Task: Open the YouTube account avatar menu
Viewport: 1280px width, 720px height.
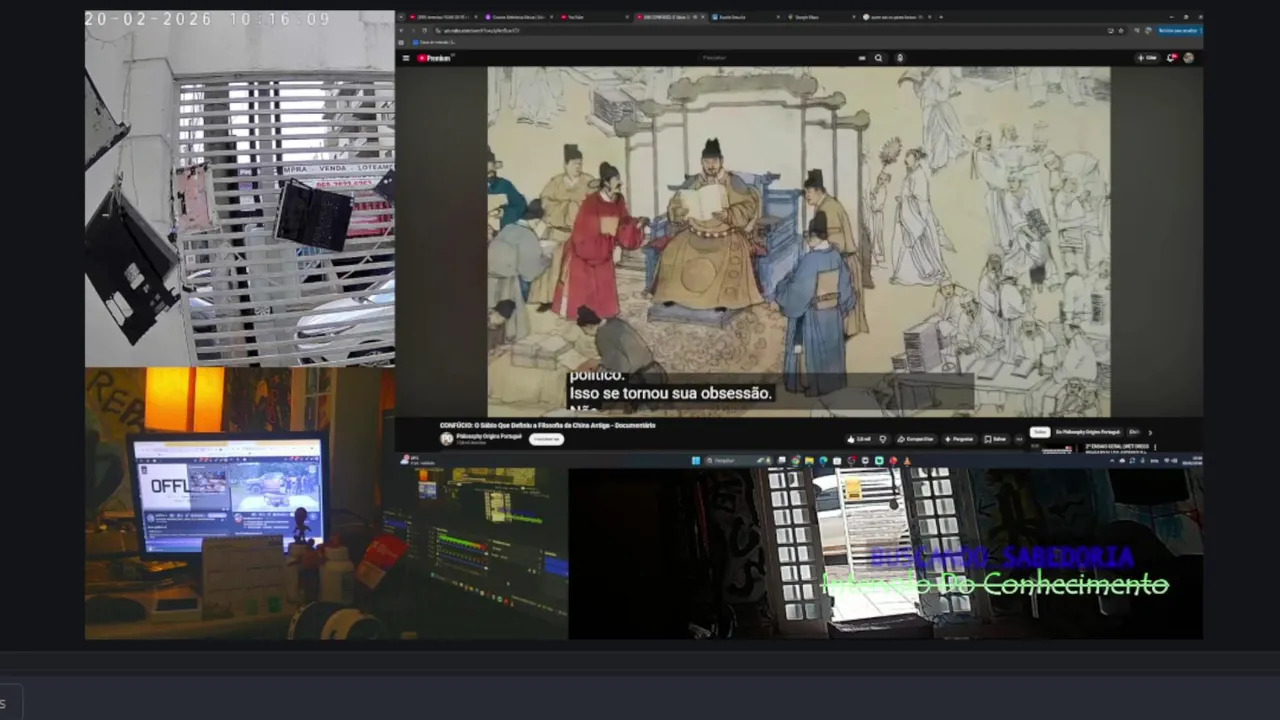Action: [1188, 58]
